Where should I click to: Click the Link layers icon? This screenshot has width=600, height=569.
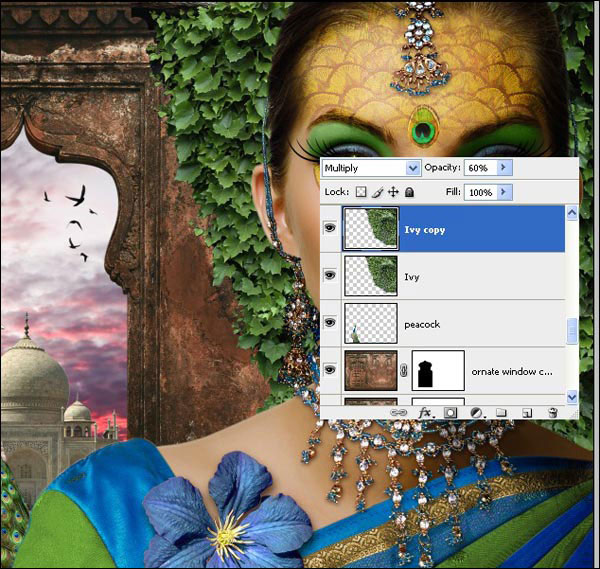coord(398,412)
